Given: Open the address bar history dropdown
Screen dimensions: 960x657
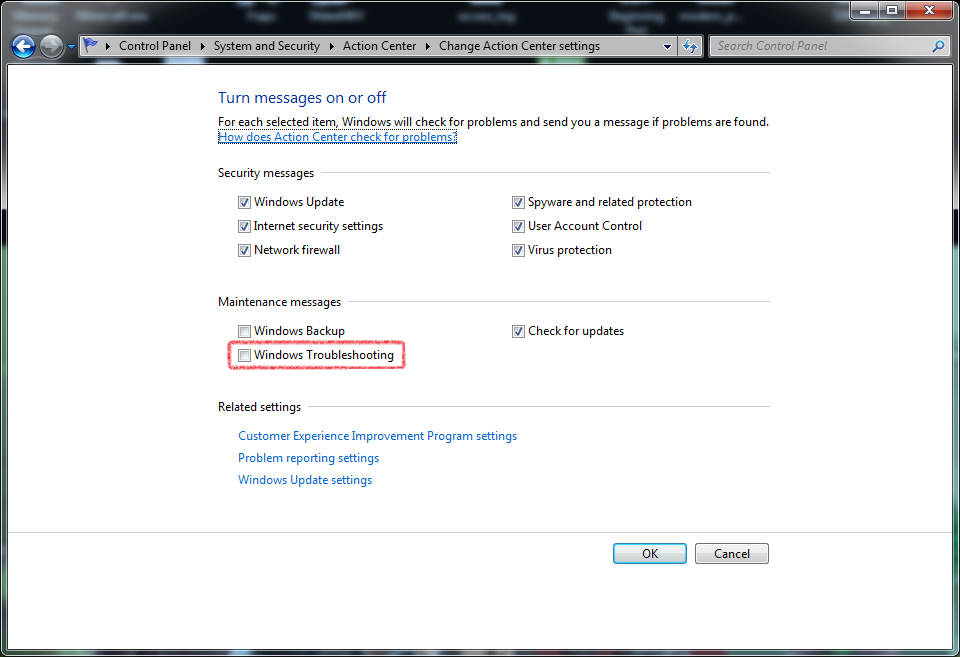Looking at the screenshot, I should click(x=667, y=47).
